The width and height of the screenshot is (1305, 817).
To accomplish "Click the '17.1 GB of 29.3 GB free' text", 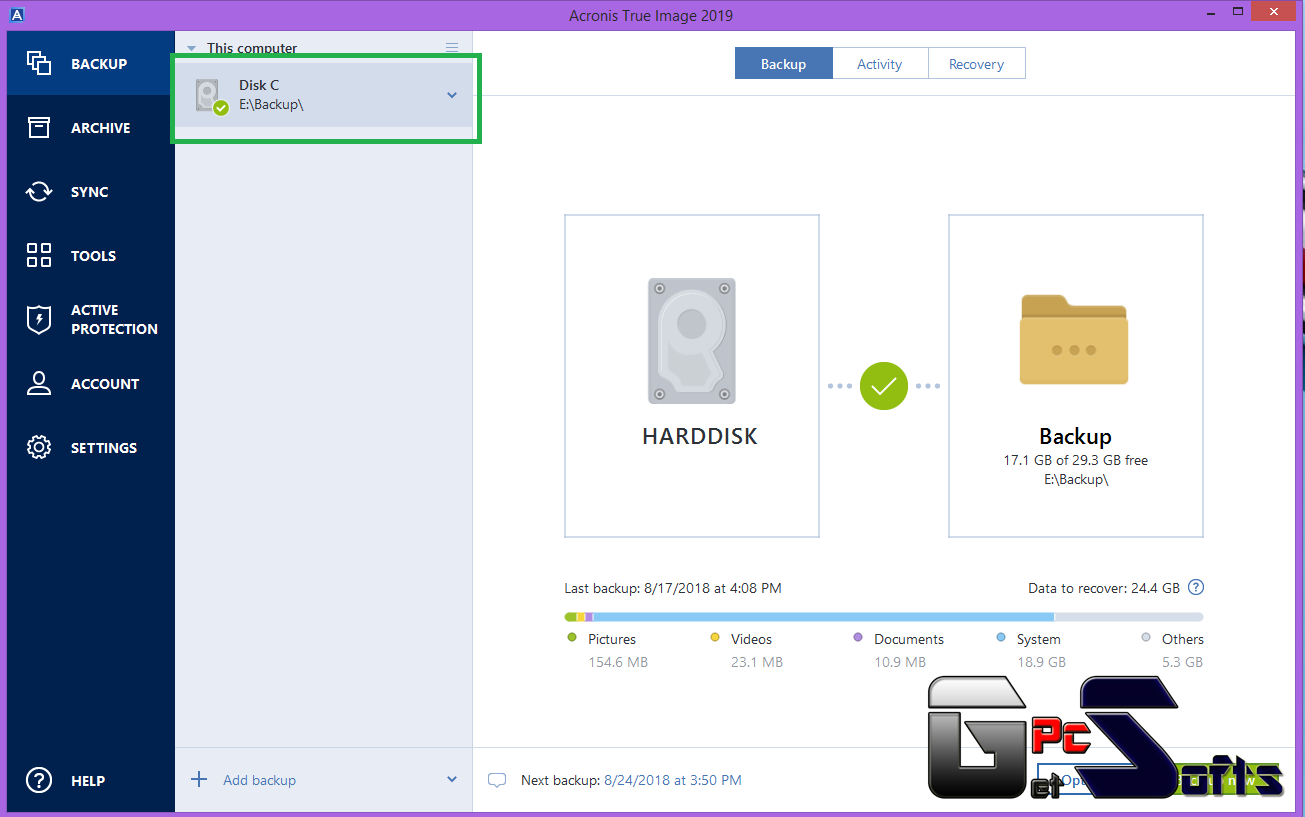I will click(1076, 461).
